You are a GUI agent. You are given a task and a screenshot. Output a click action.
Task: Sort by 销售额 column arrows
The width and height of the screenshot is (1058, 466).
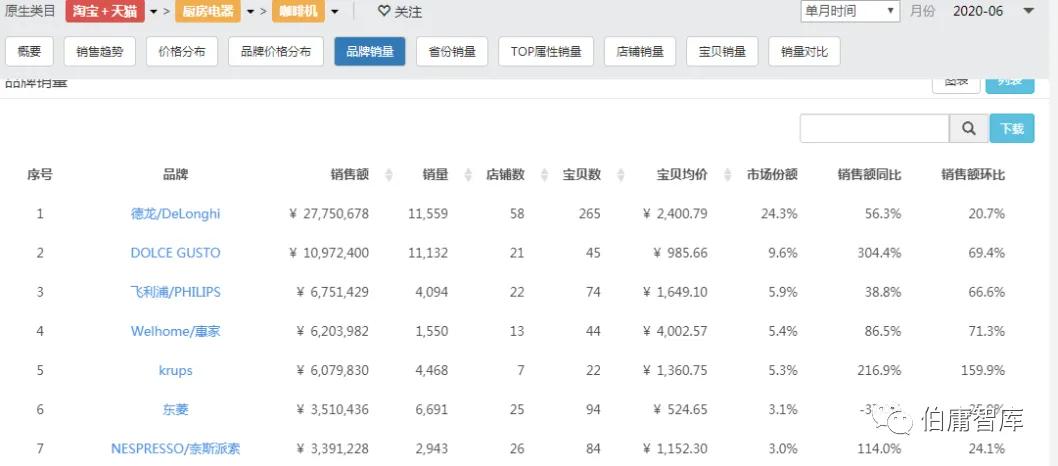[x=388, y=175]
